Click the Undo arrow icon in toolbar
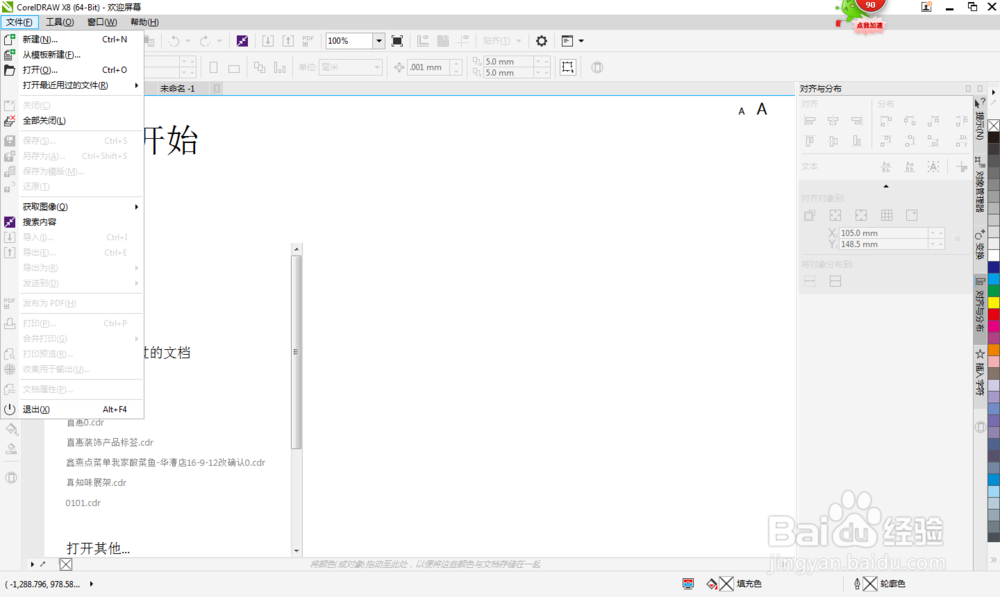 tap(174, 41)
